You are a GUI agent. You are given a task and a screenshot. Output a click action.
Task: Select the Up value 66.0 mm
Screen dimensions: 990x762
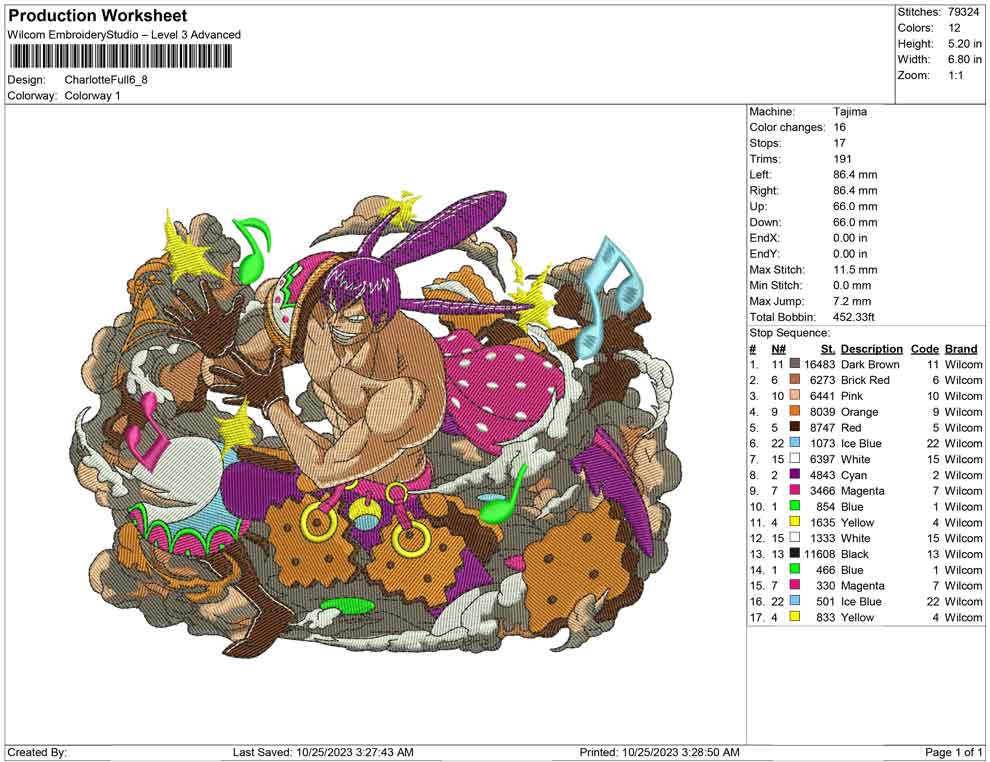(855, 206)
